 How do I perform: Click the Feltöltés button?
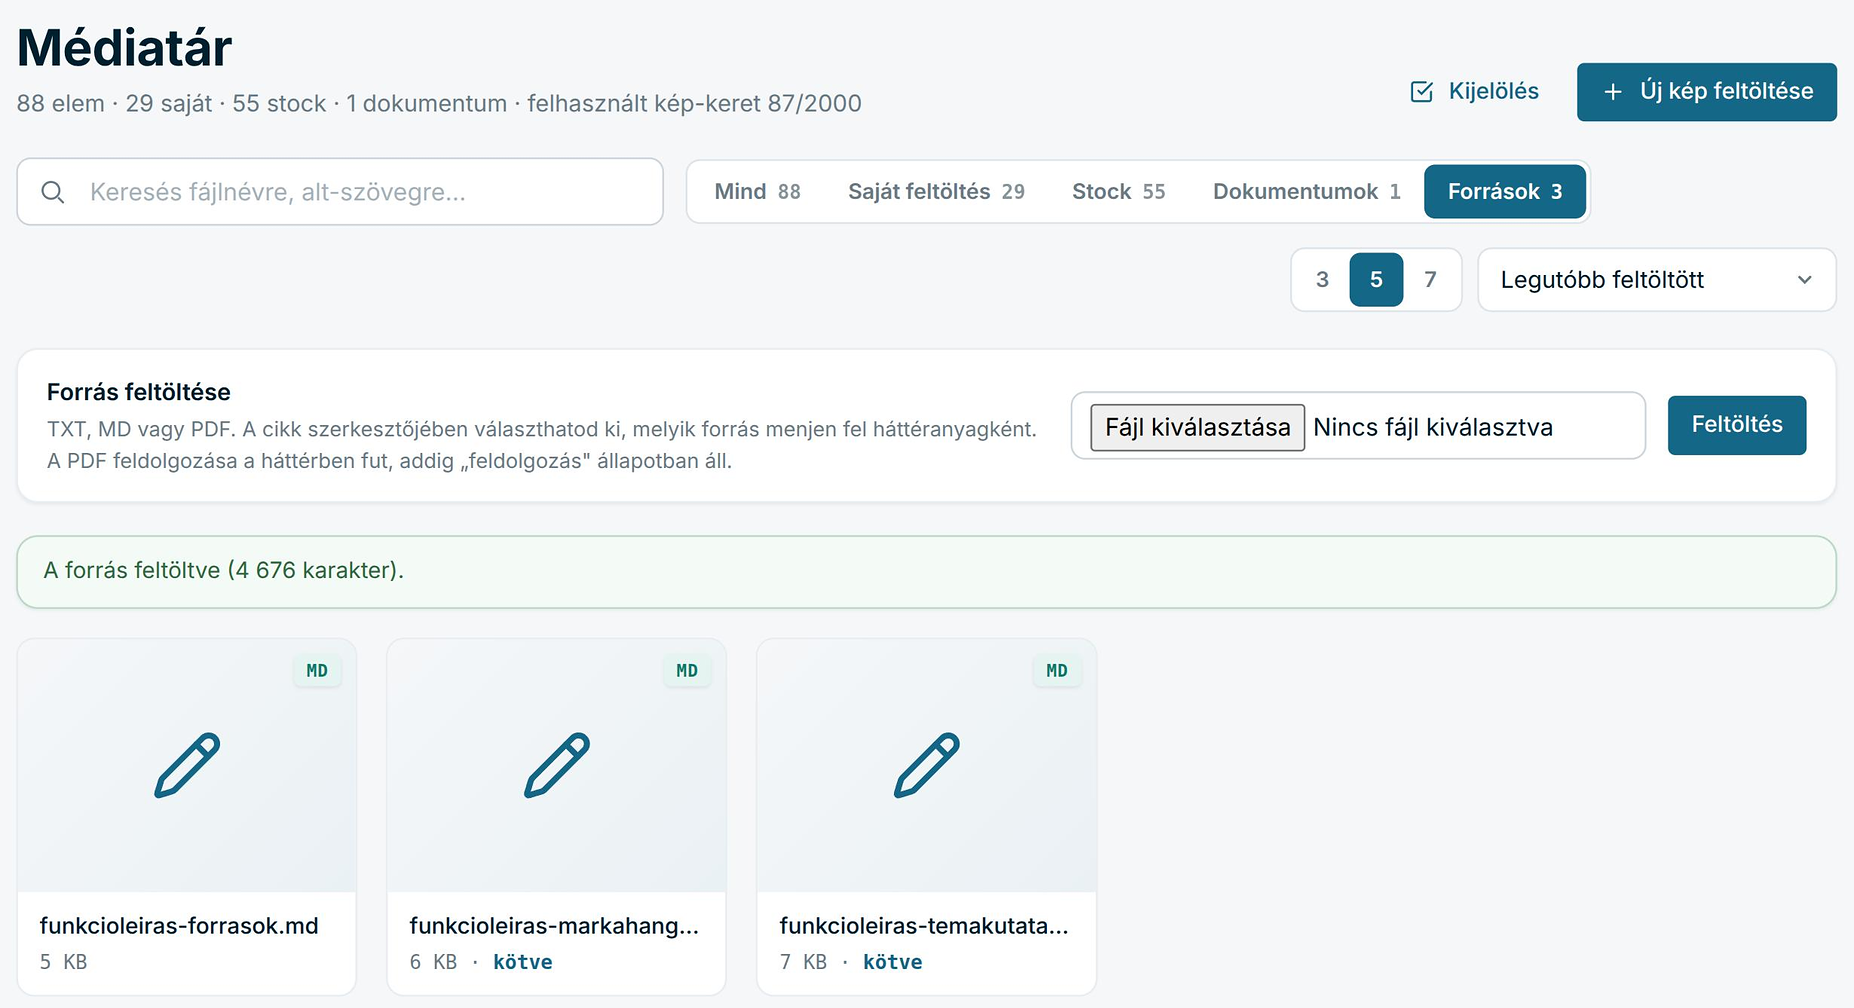[1737, 425]
